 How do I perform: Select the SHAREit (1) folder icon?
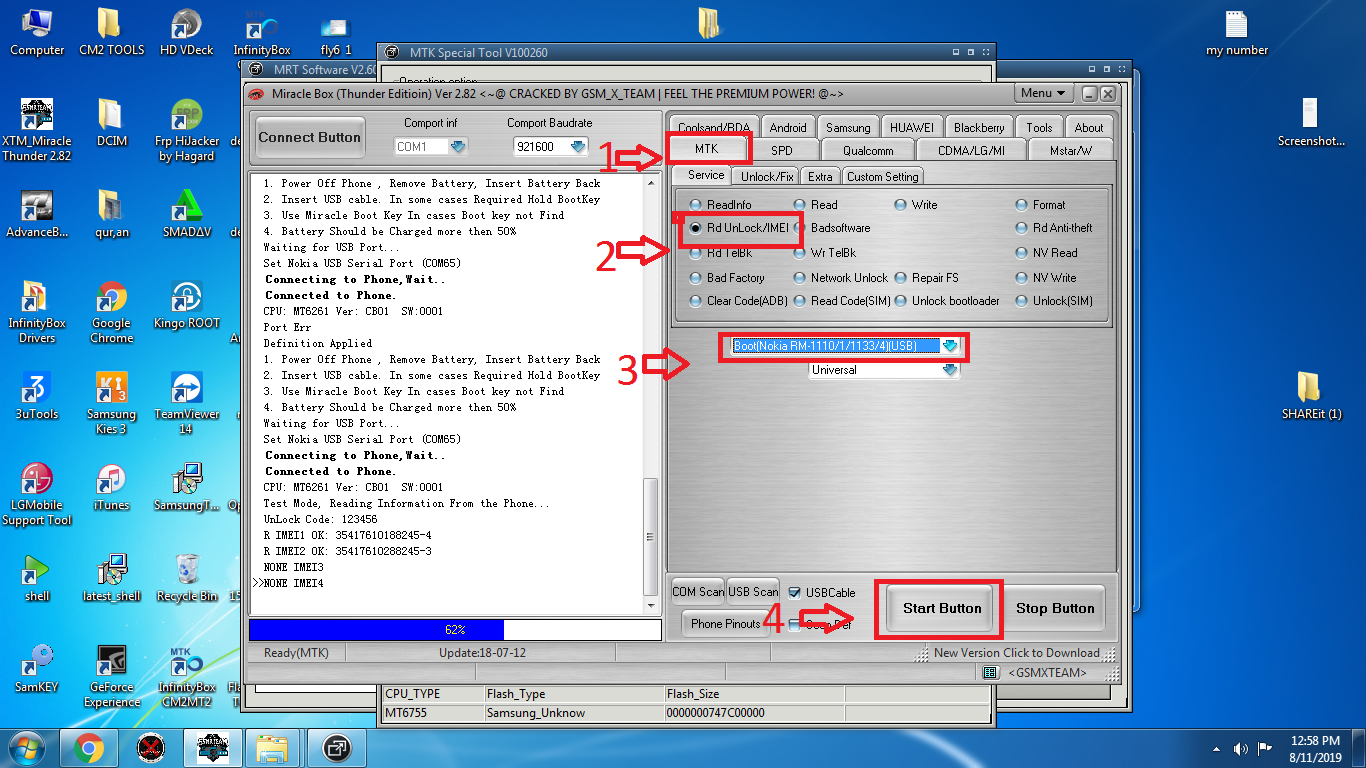coord(1311,396)
